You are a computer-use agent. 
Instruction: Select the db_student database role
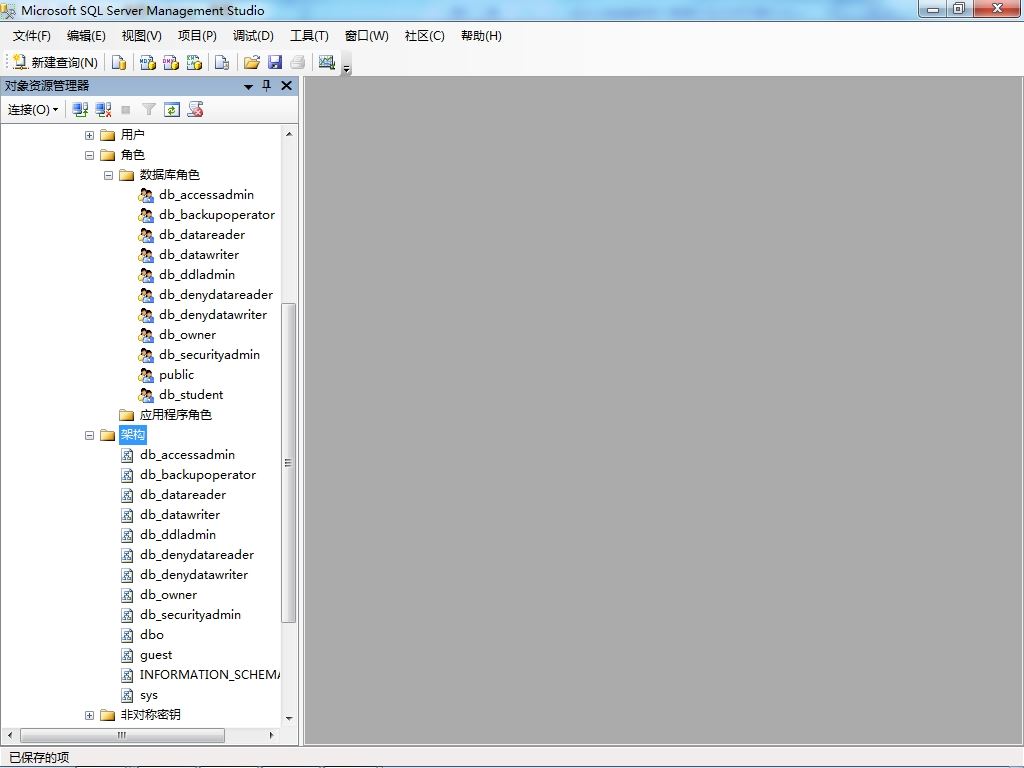(191, 395)
